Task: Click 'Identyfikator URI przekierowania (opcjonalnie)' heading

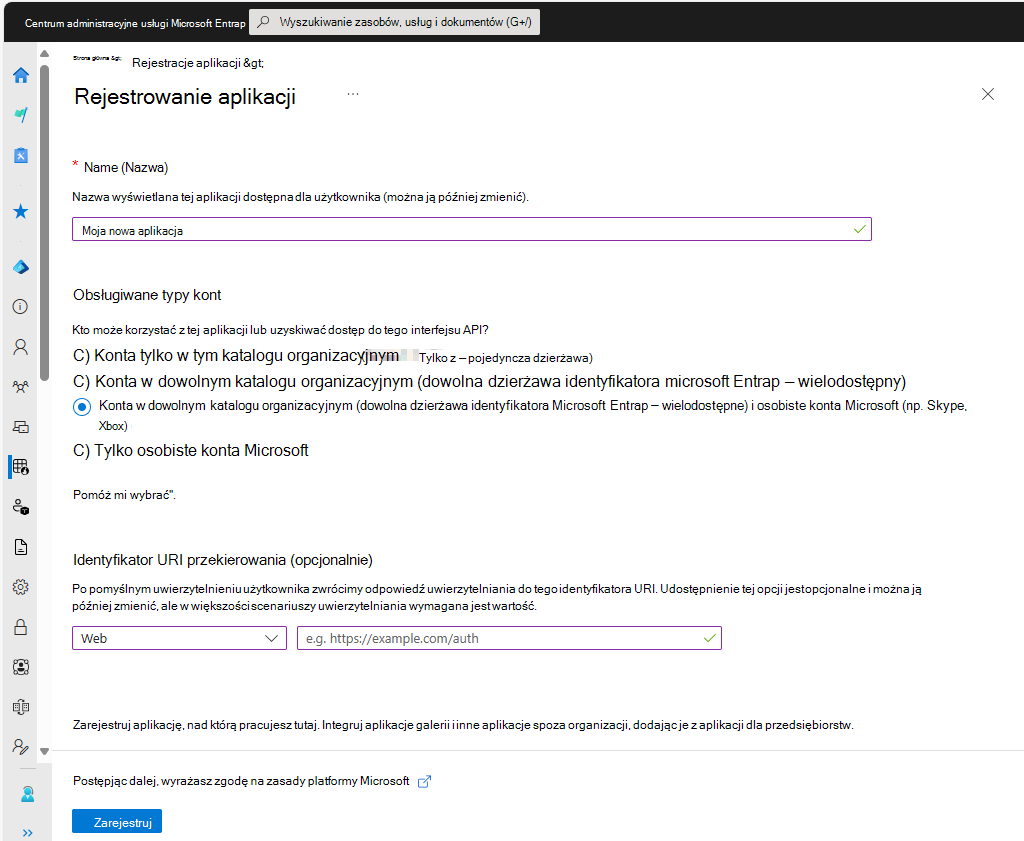Action: 223,560
